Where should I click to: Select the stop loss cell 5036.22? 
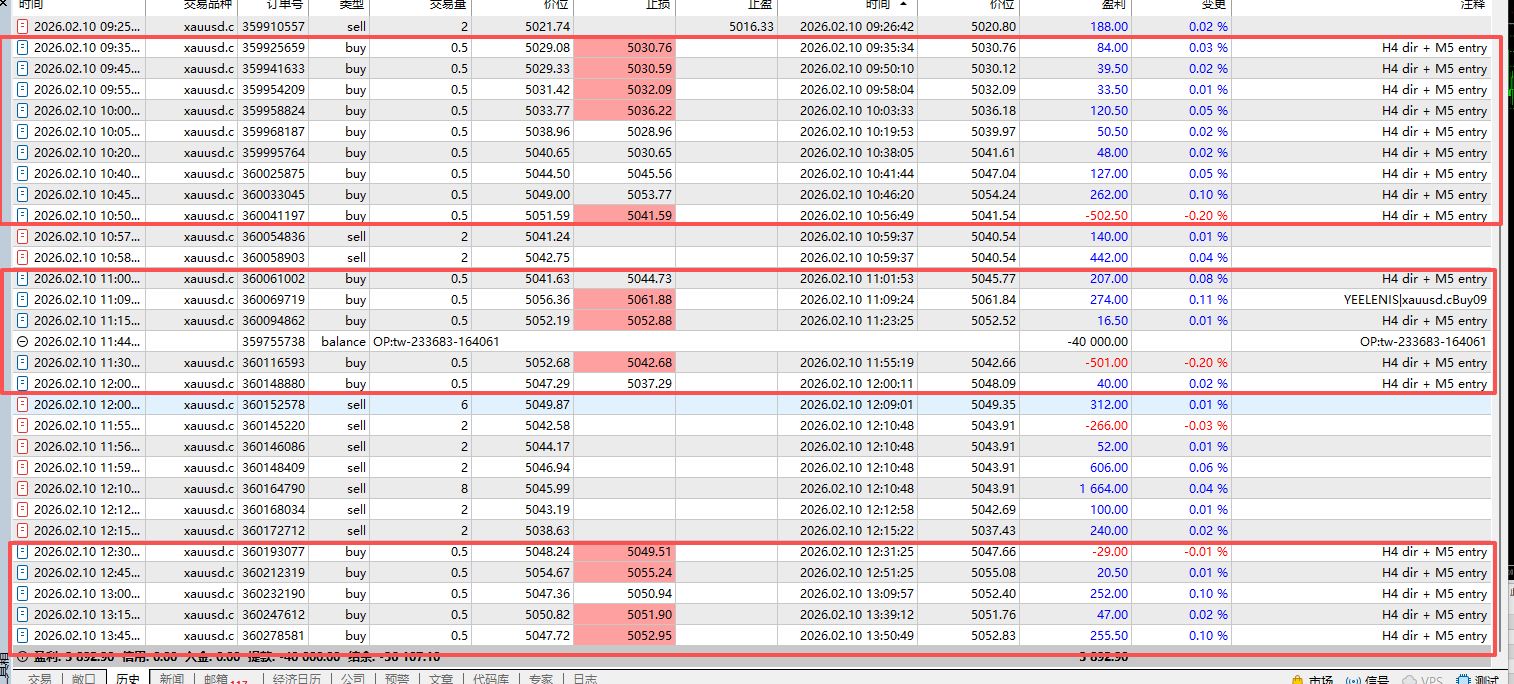click(x=624, y=111)
